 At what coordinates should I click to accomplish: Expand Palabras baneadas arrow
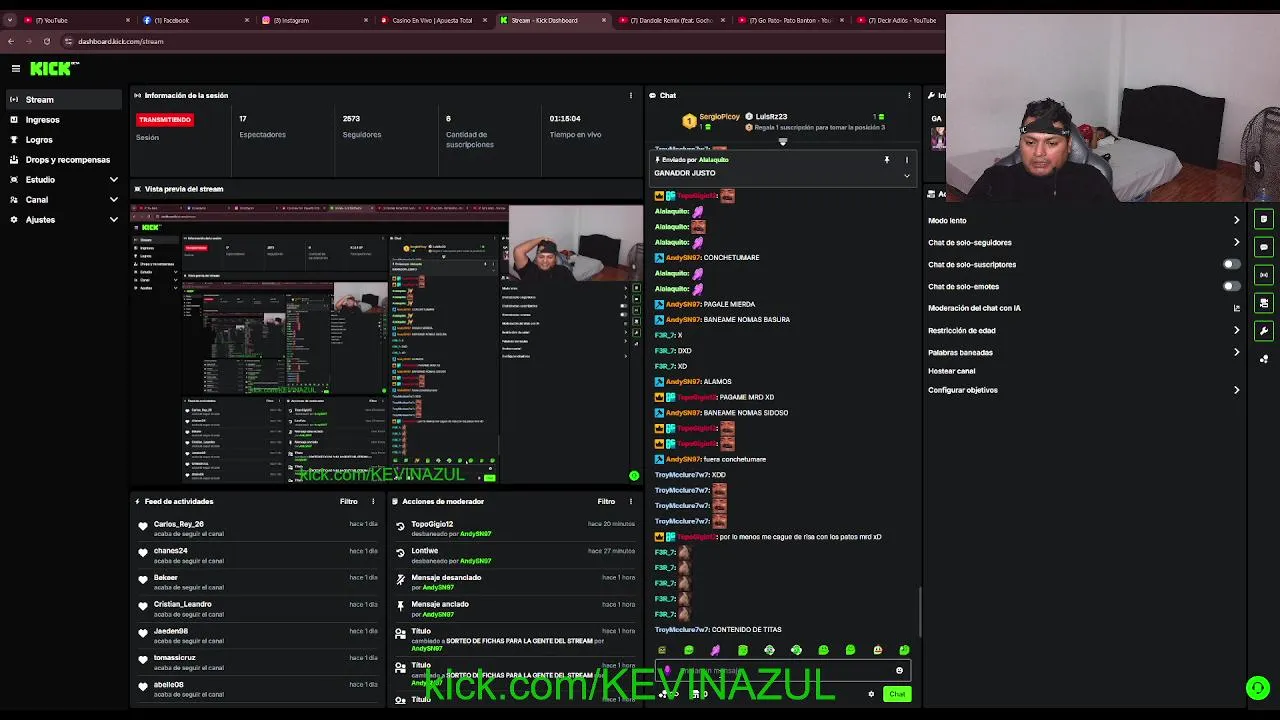1237,352
